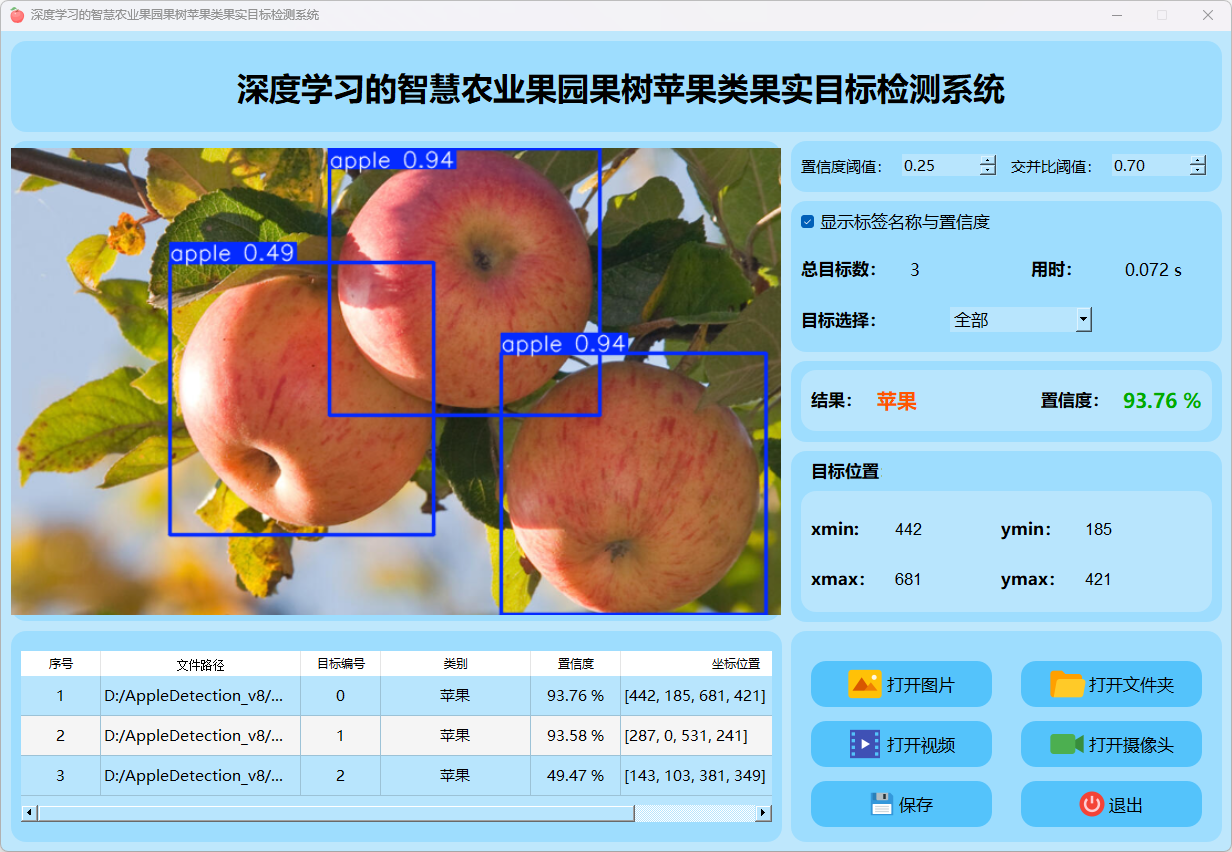
Task: Click the 文件路径 column header
Action: [201, 663]
